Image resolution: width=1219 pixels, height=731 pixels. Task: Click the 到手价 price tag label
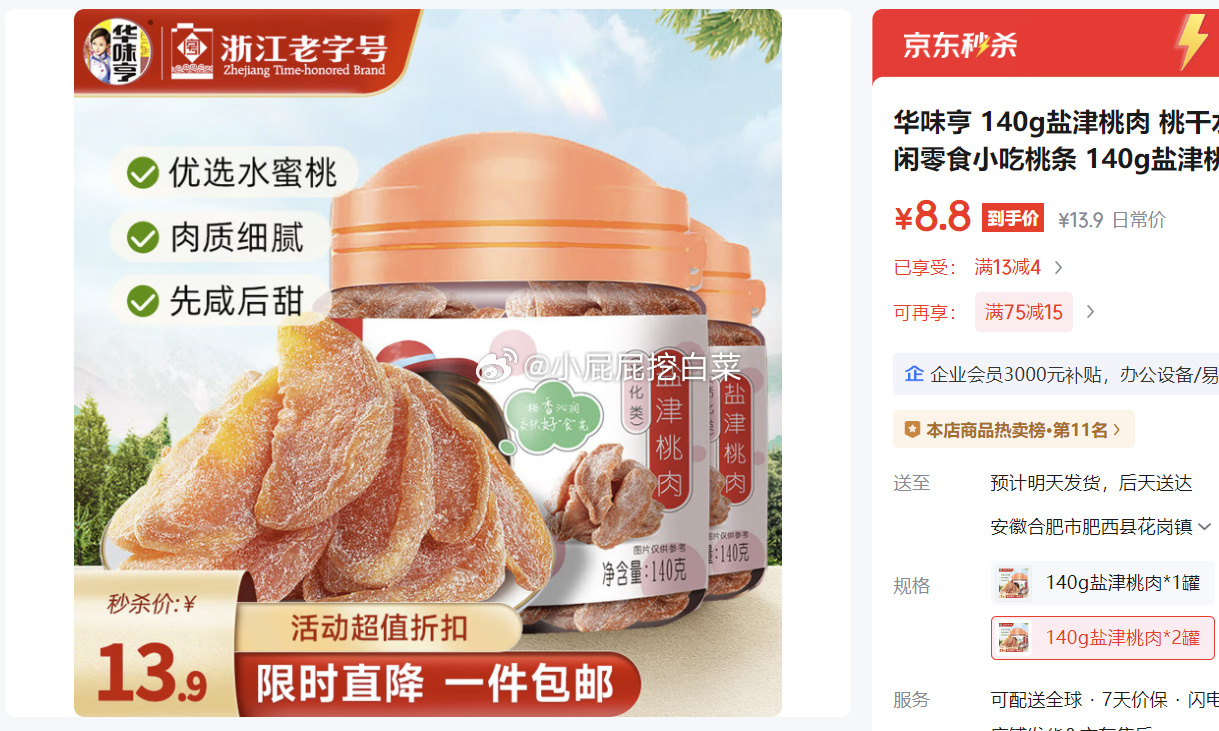point(1013,218)
